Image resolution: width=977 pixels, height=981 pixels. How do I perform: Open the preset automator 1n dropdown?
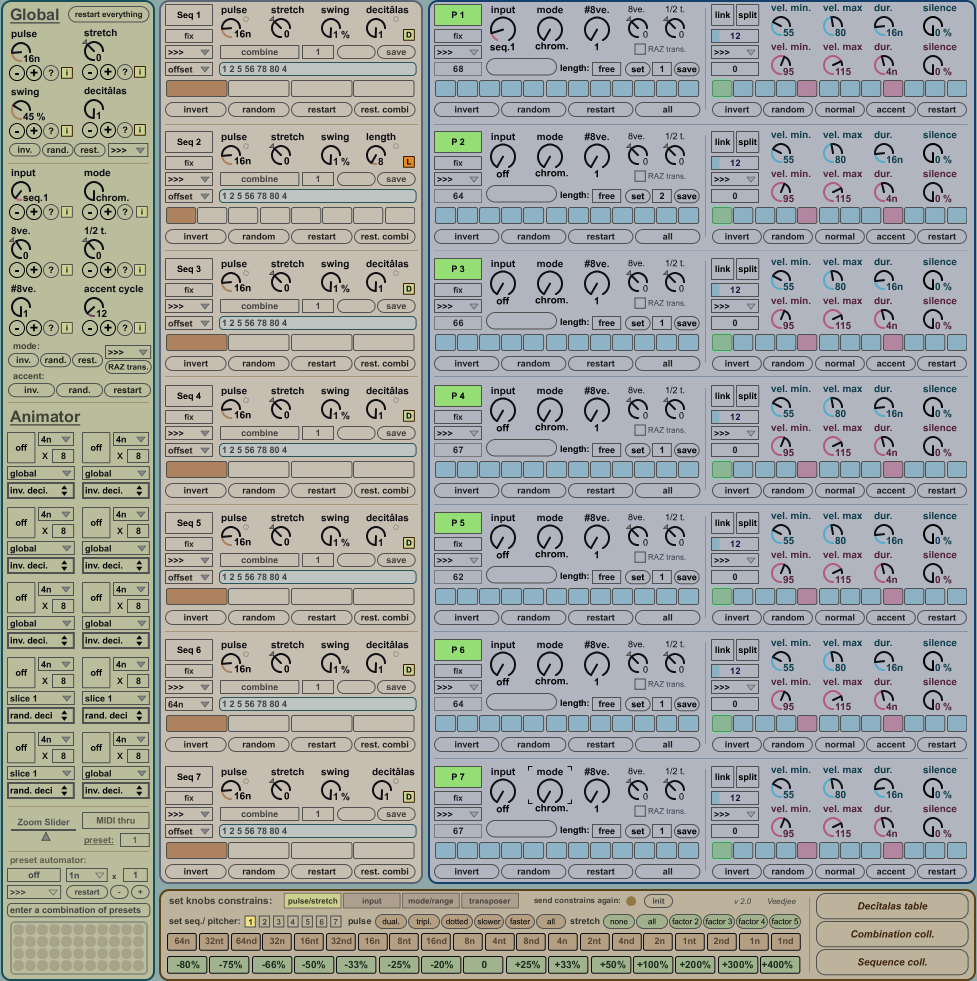[x=86, y=875]
